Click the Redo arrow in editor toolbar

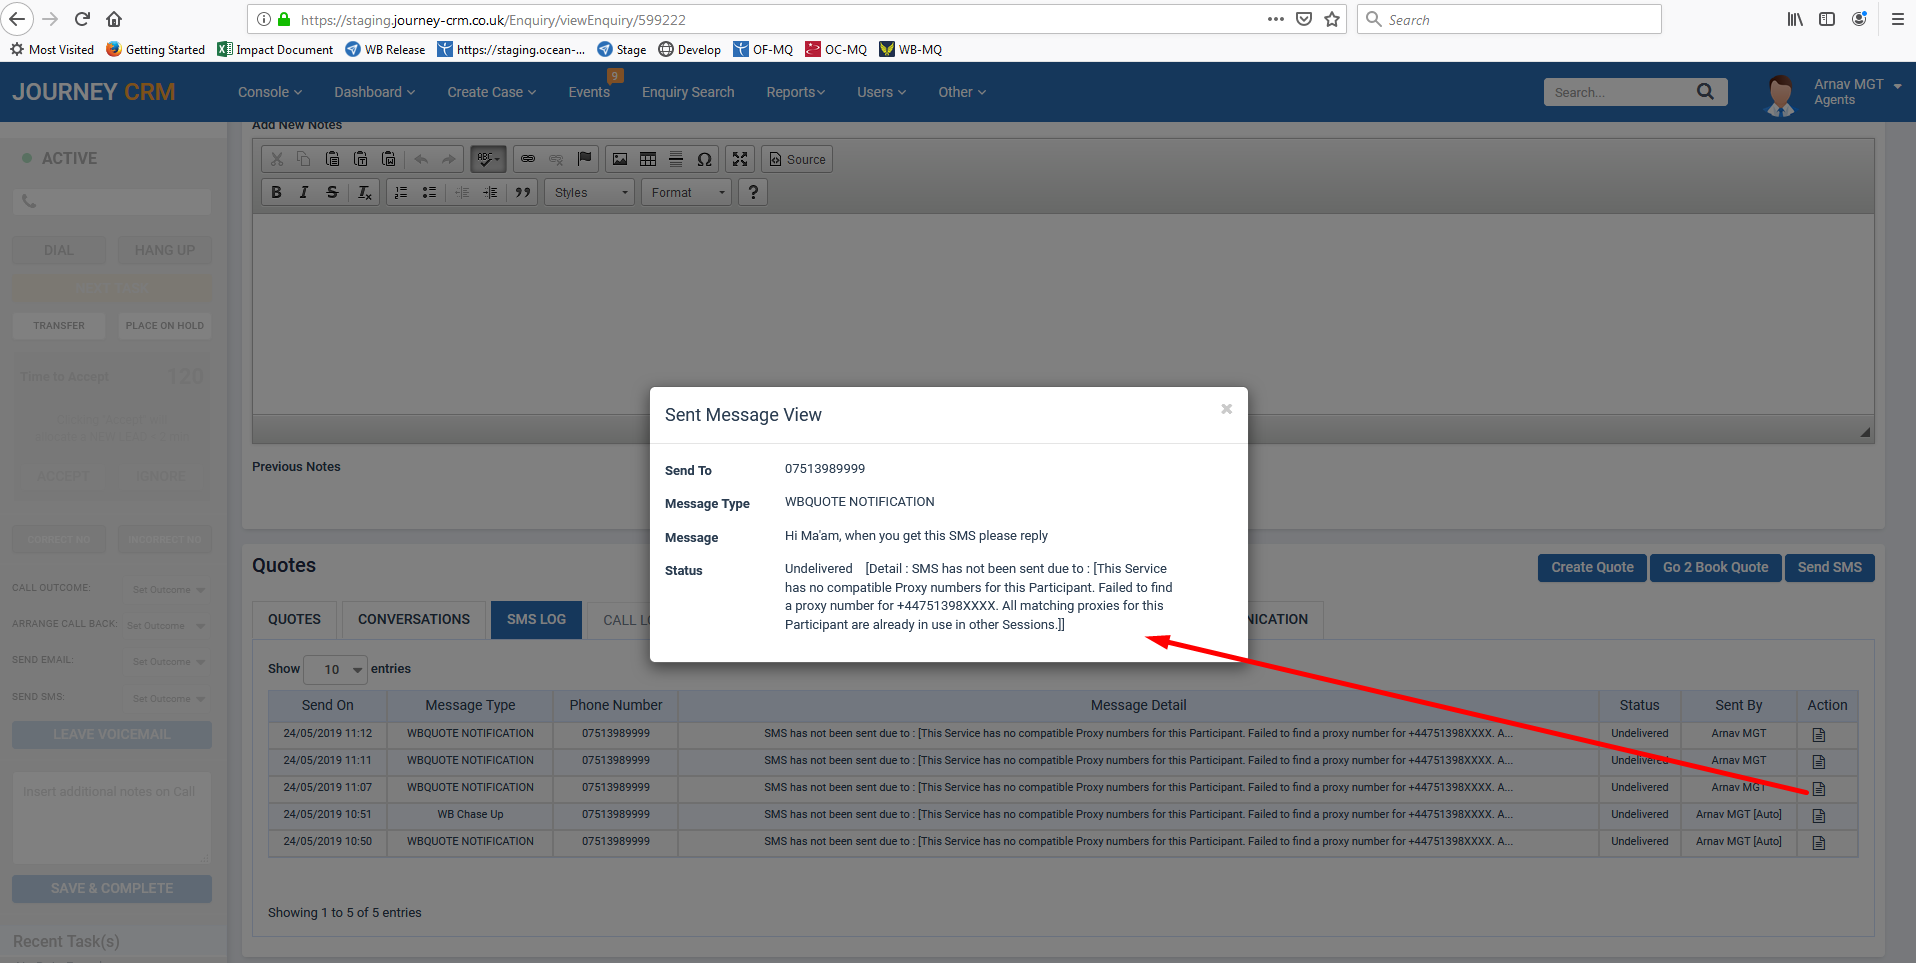(449, 159)
